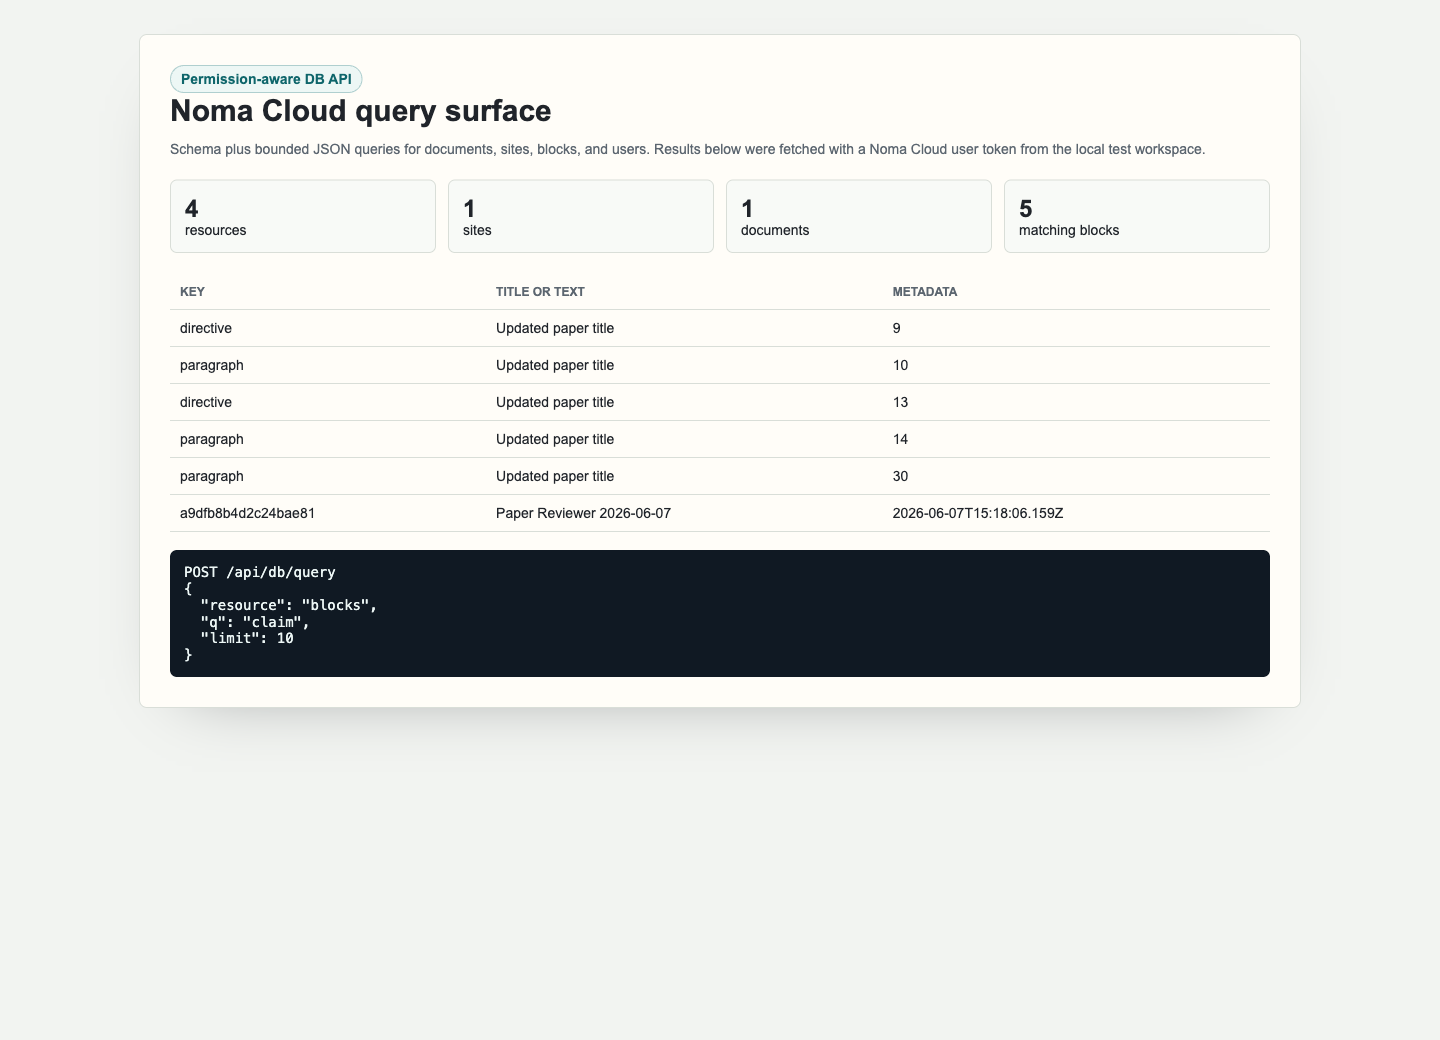Click the TITLE OR TEXT column header

coord(540,292)
